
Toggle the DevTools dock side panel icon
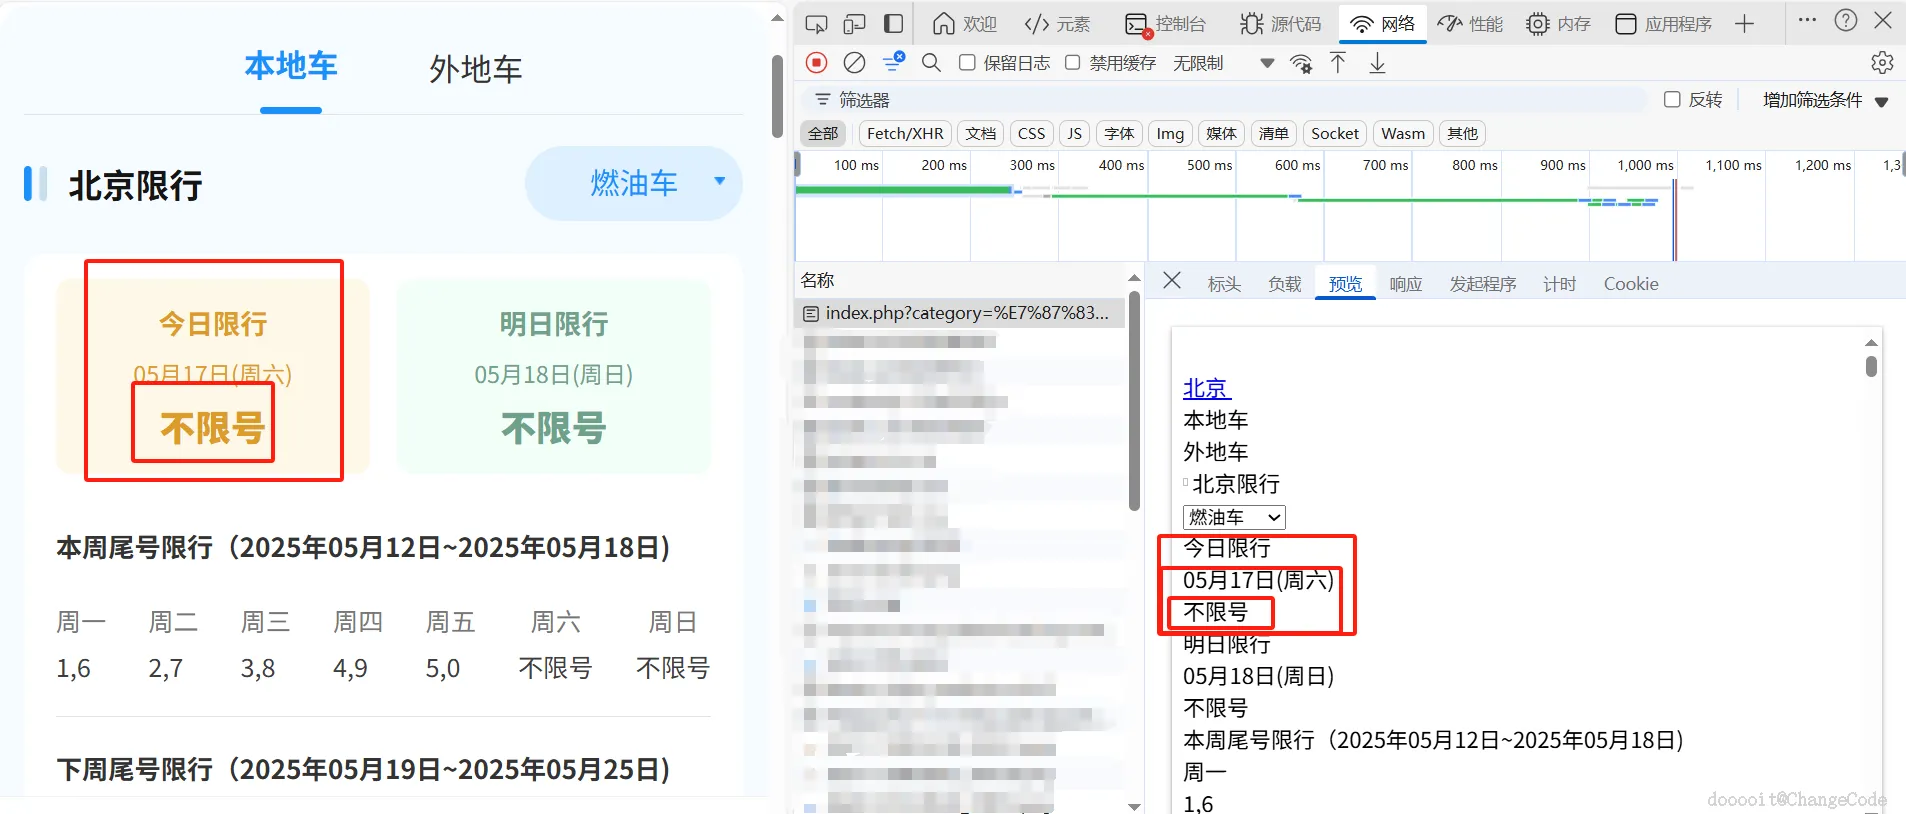(893, 24)
